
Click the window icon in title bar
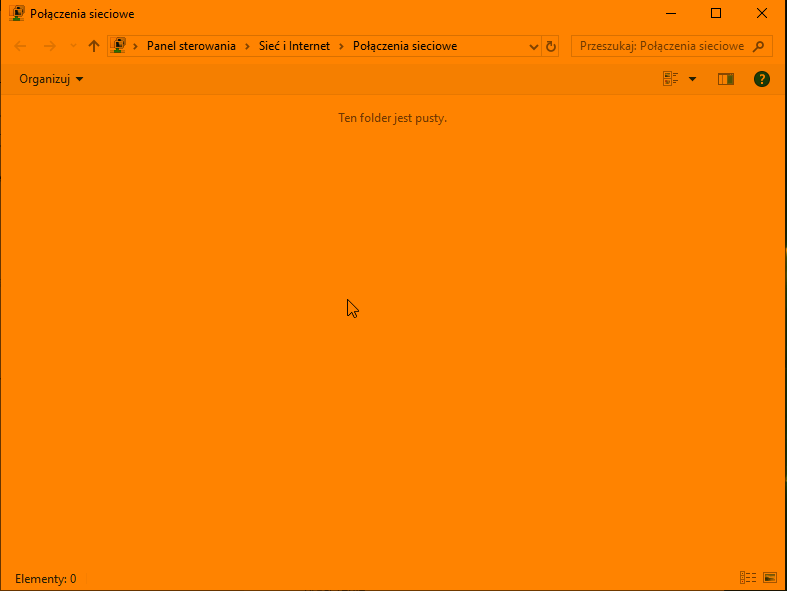(x=17, y=14)
